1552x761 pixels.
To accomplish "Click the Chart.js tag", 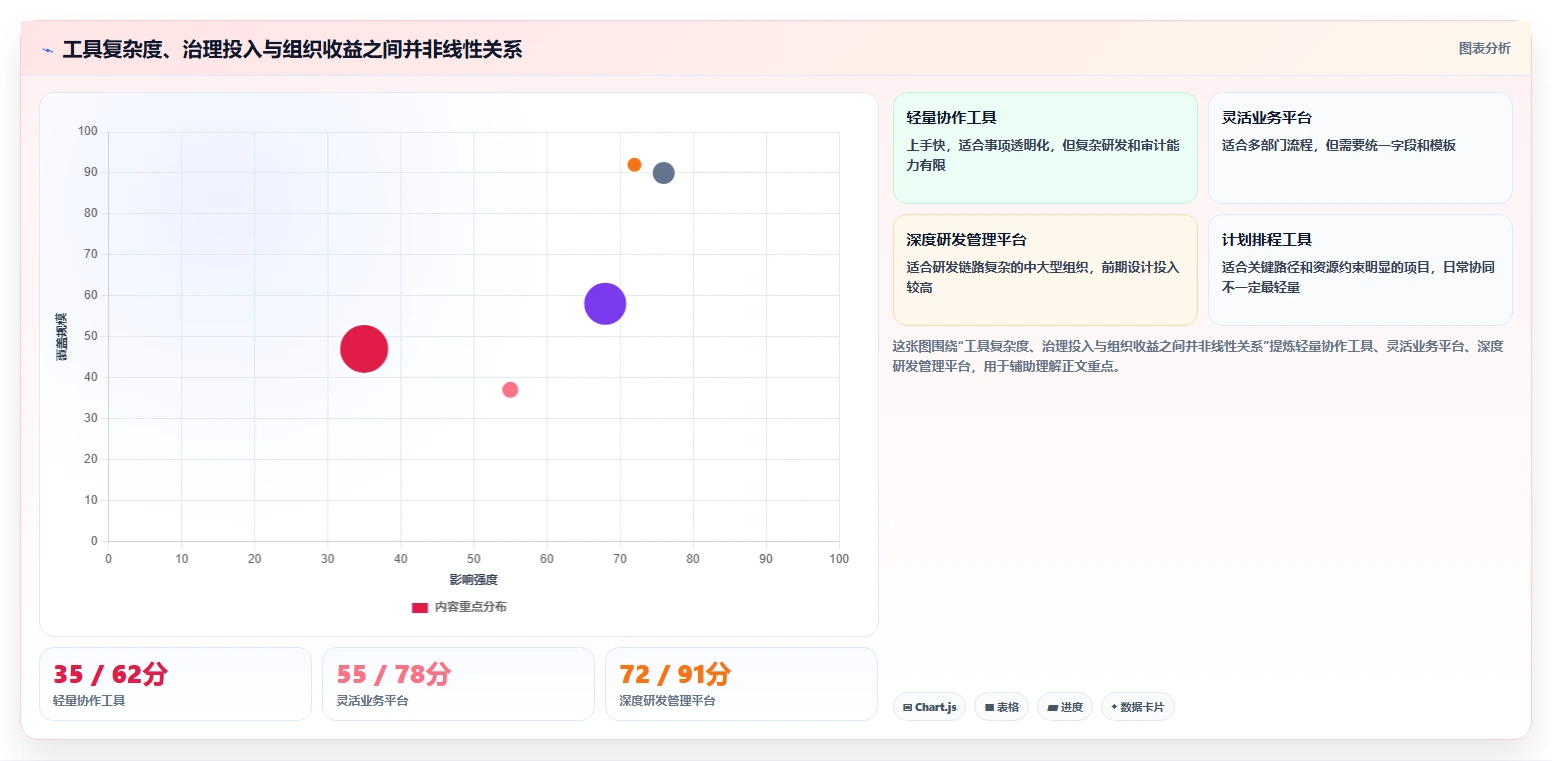I will [929, 707].
